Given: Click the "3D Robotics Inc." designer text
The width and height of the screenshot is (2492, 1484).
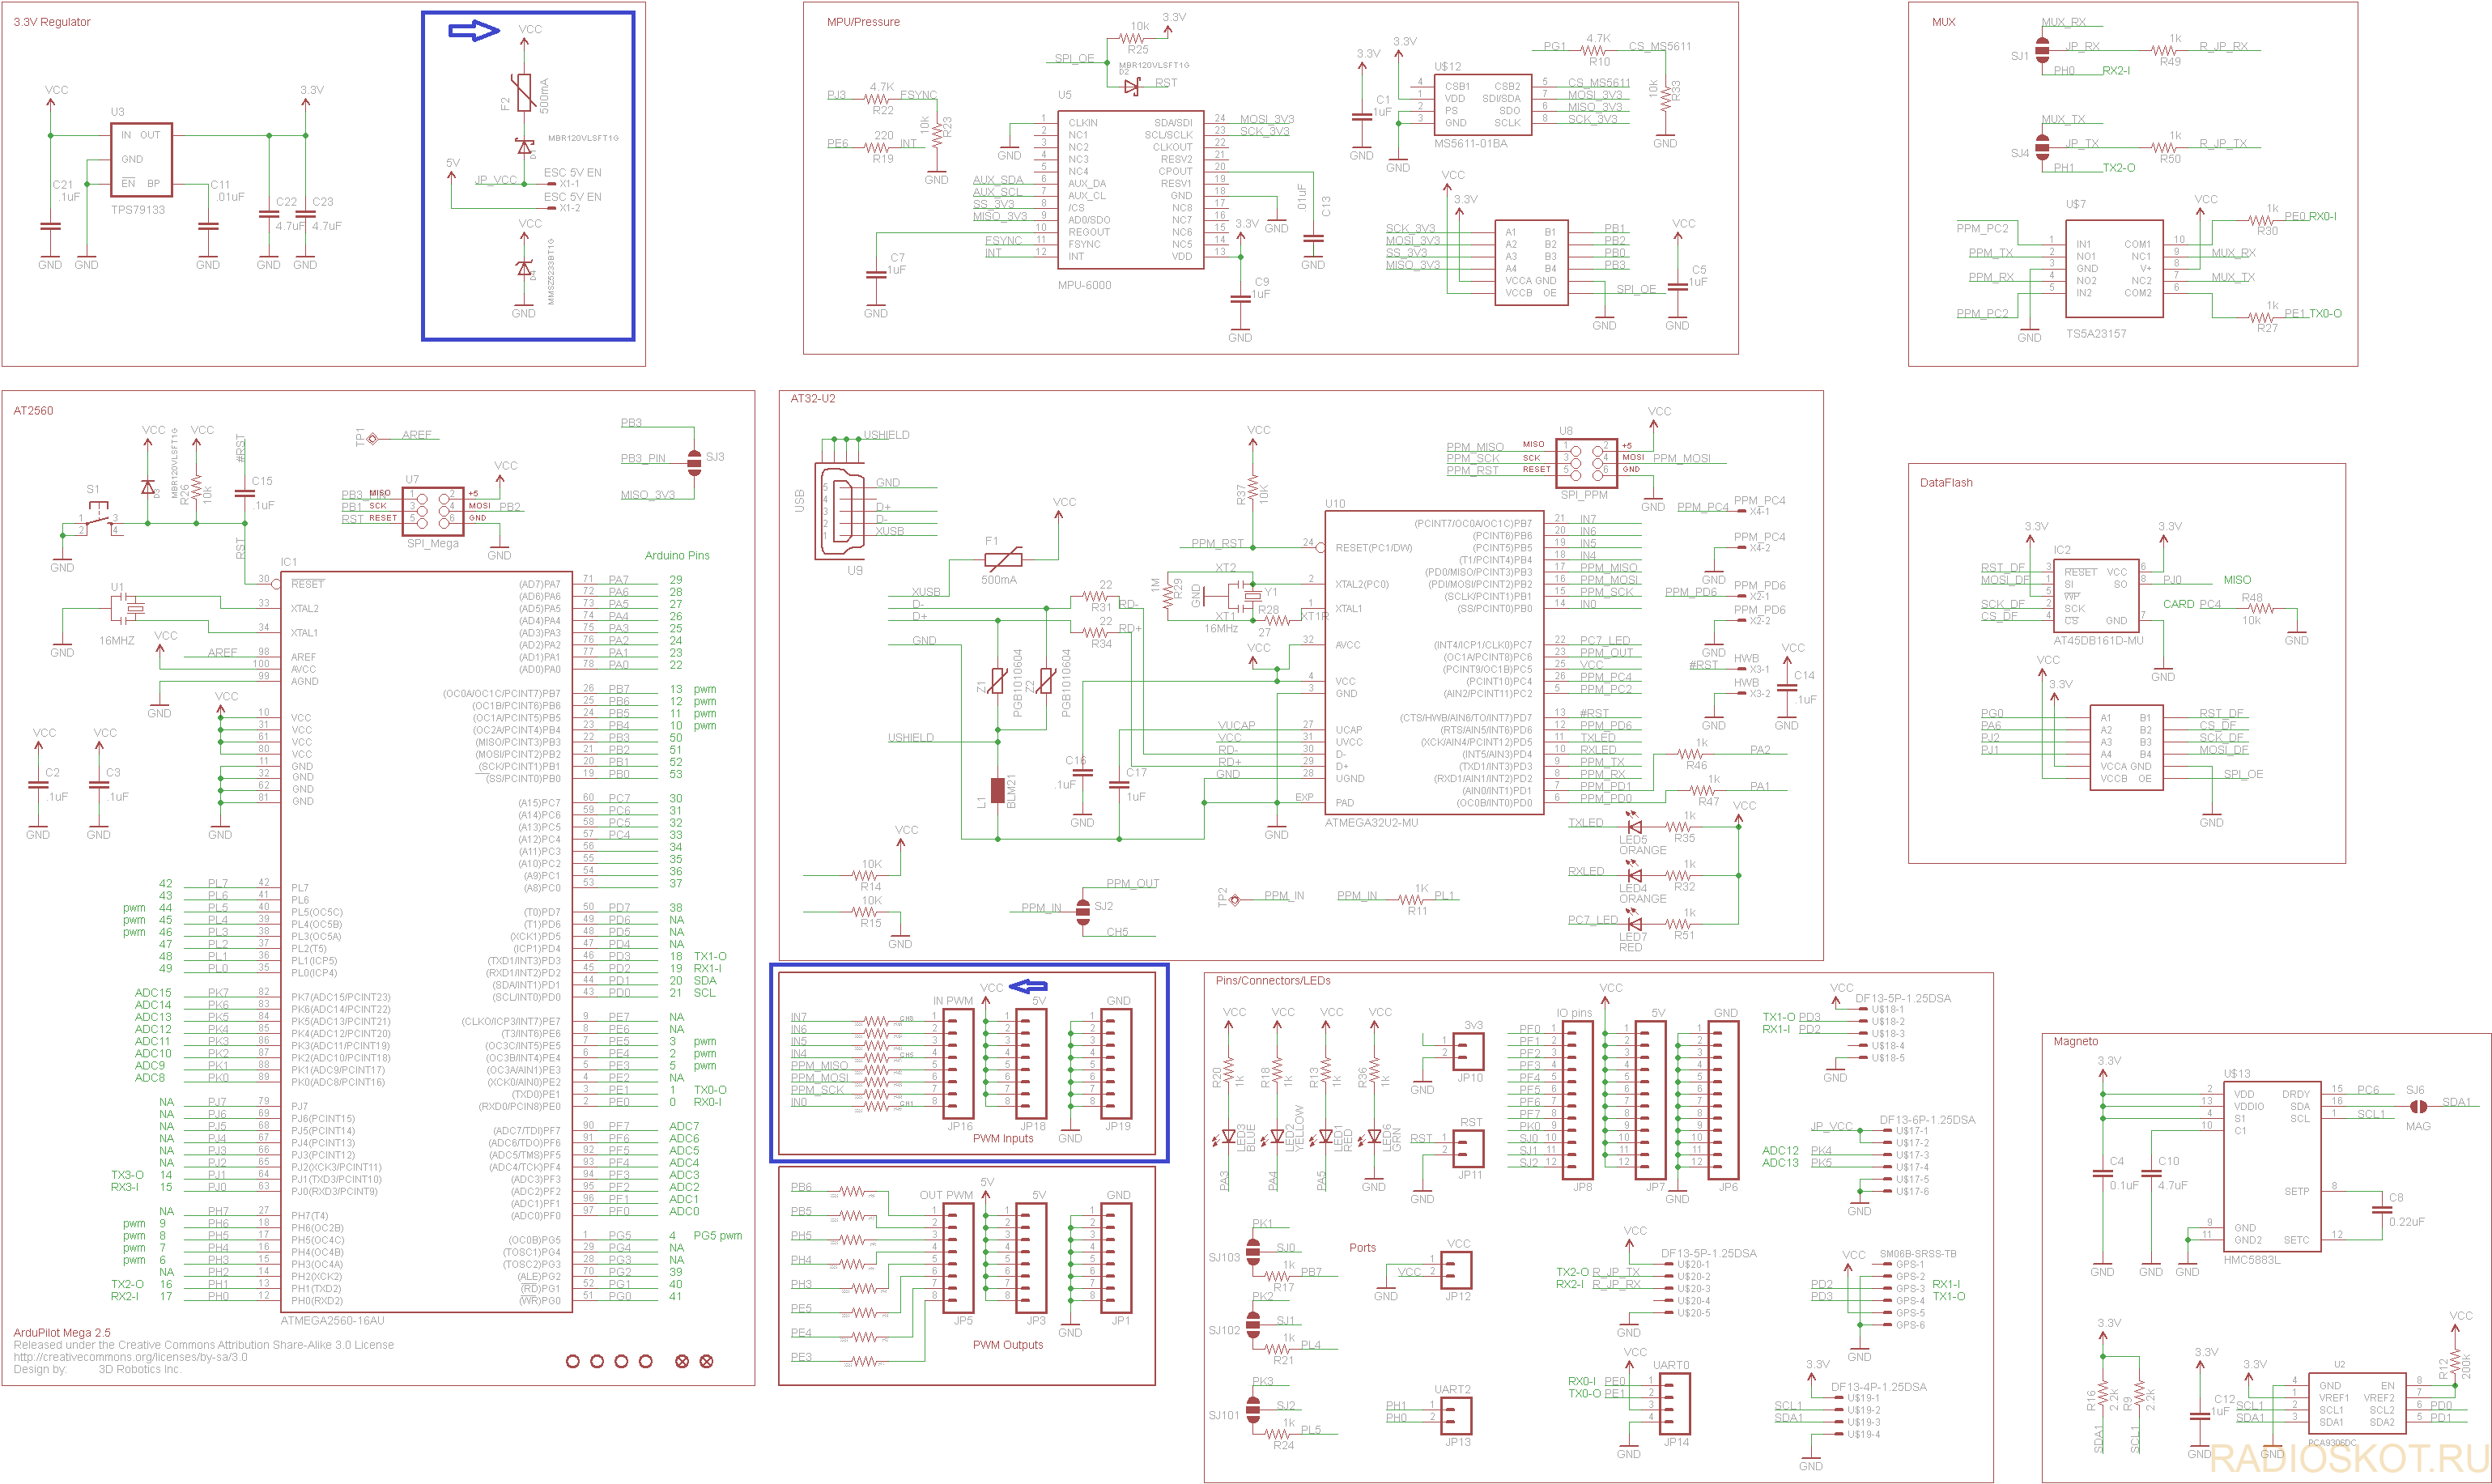Looking at the screenshot, I should [x=140, y=1369].
